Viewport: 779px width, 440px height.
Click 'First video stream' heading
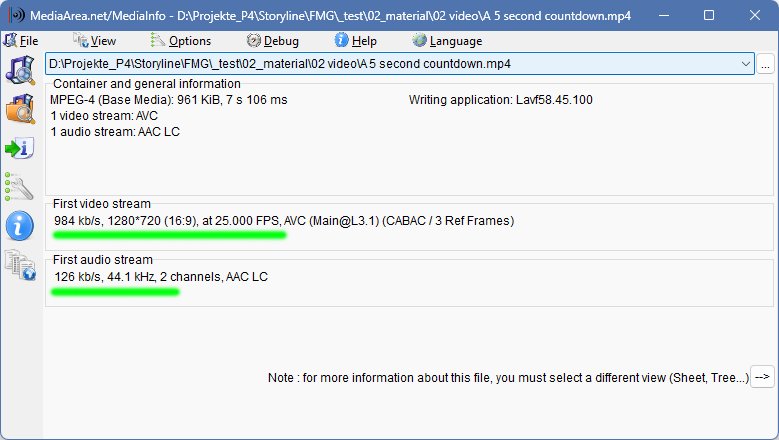tap(102, 204)
